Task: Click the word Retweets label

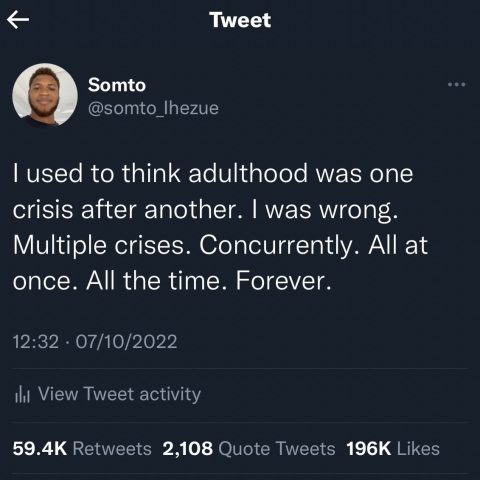Action: 112,448
